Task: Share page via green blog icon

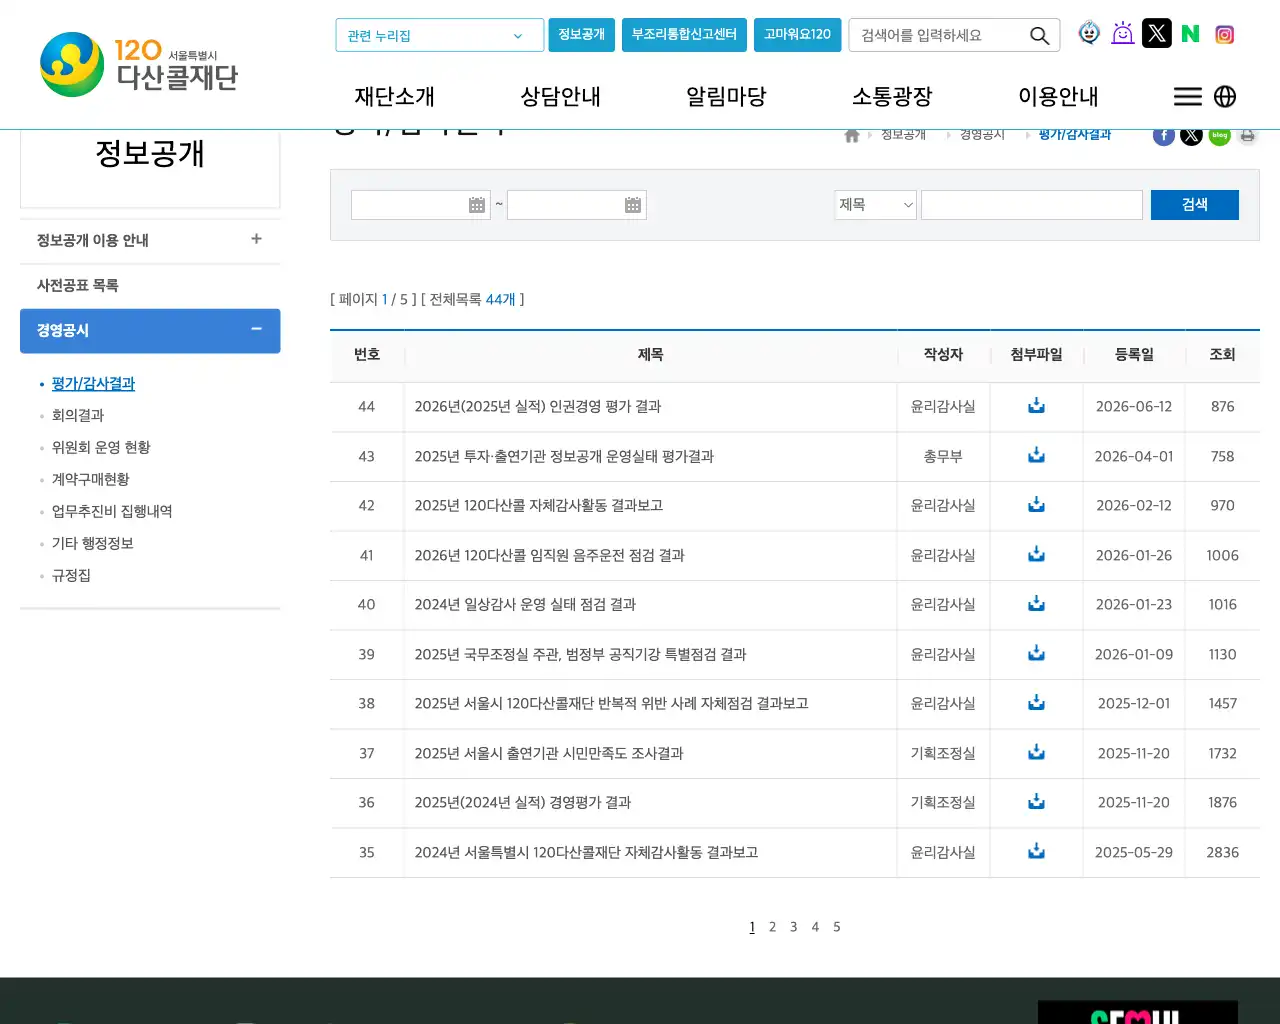Action: pyautogui.click(x=1219, y=135)
